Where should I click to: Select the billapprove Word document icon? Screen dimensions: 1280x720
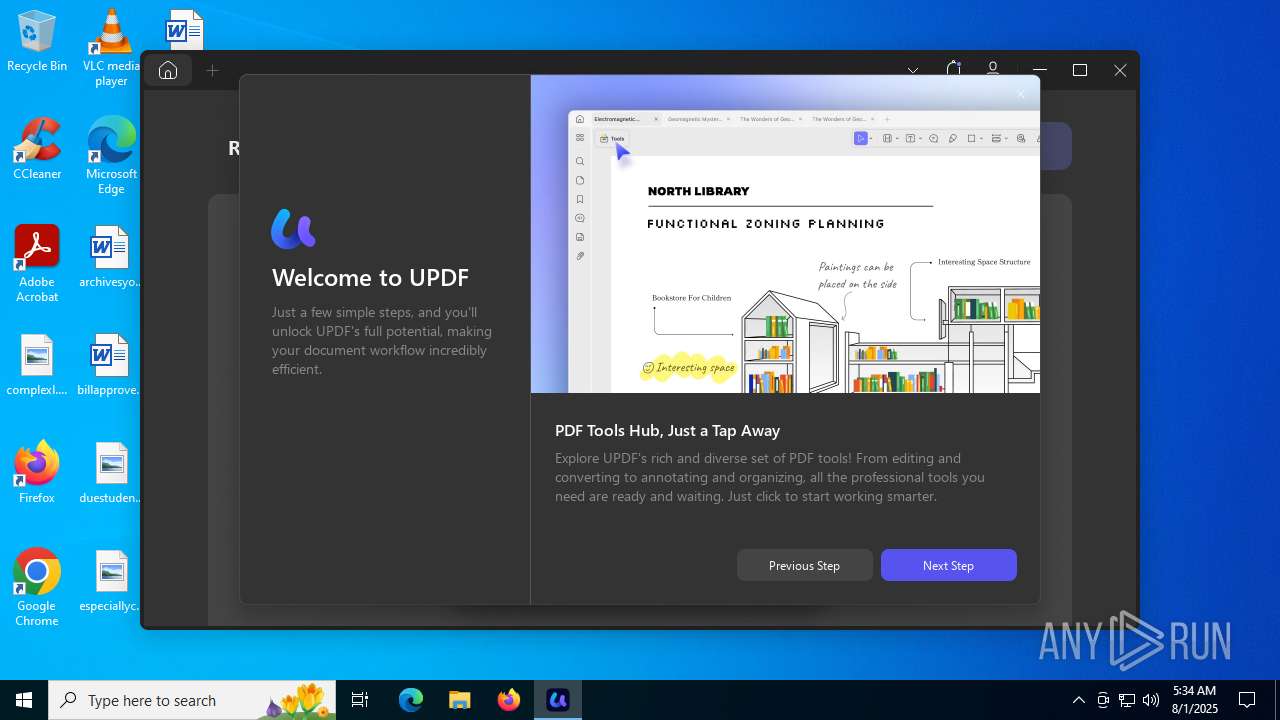click(x=111, y=365)
